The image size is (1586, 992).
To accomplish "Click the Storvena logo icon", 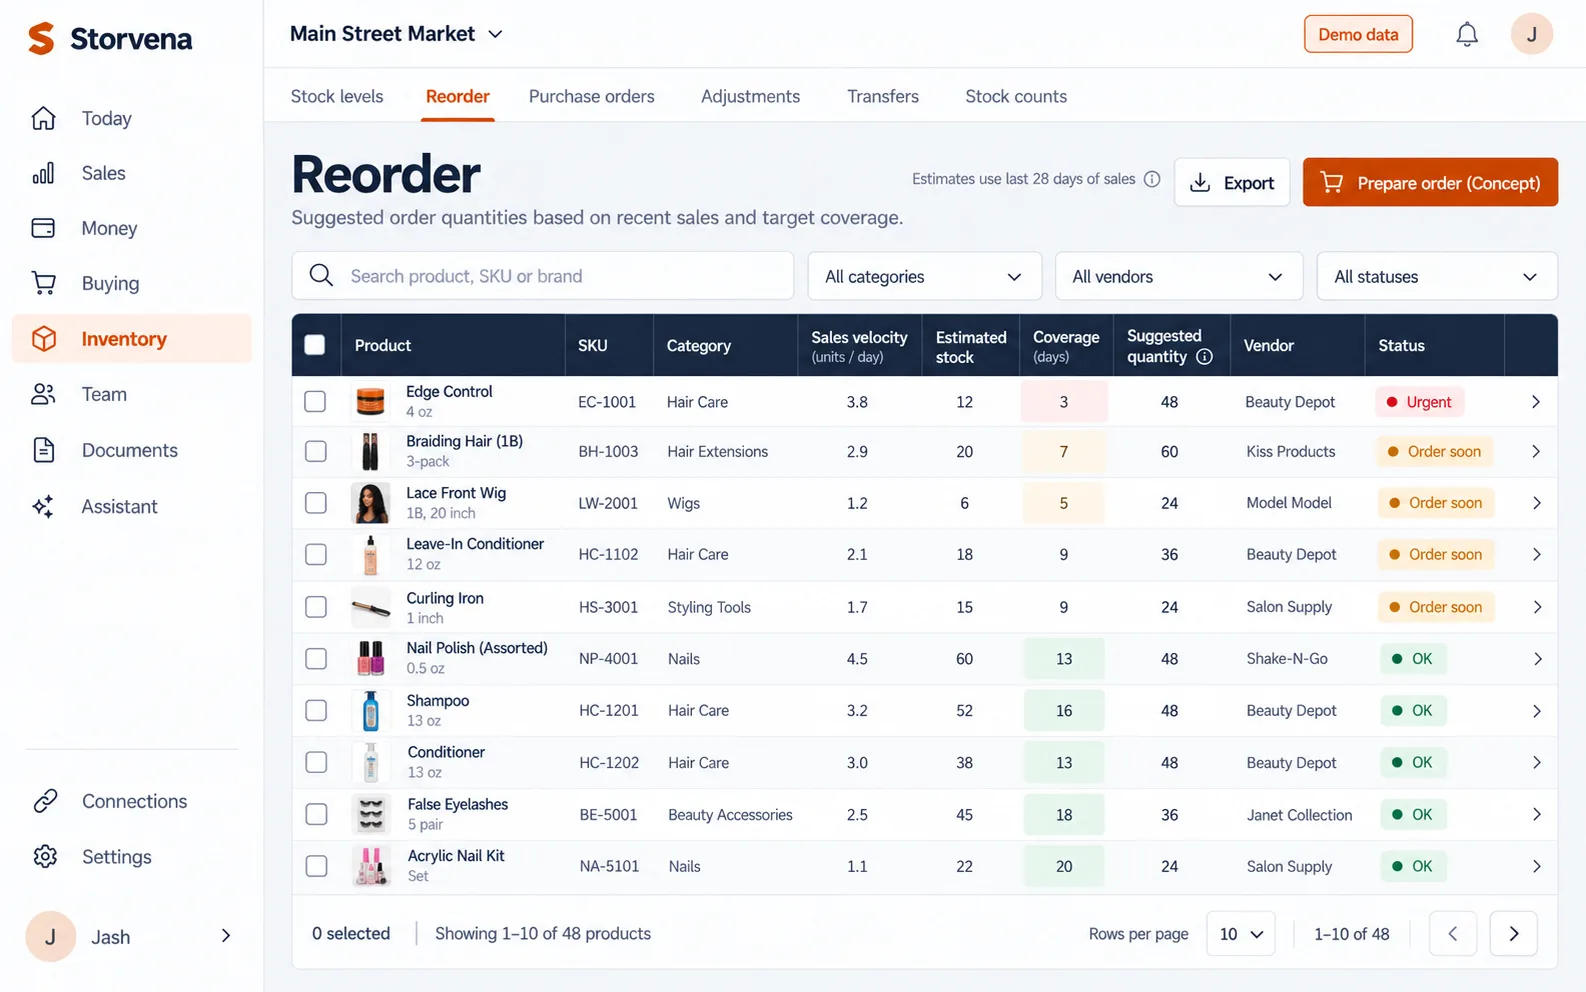I will (41, 39).
